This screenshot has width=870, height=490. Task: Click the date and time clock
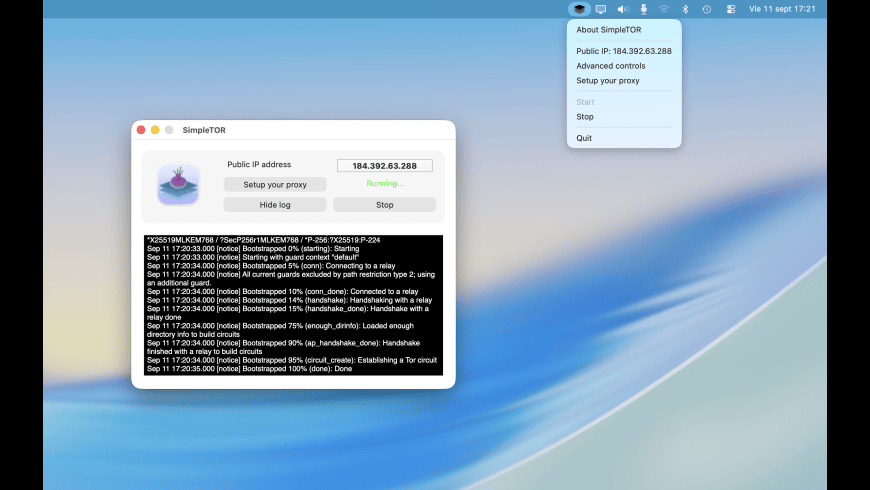[782, 9]
